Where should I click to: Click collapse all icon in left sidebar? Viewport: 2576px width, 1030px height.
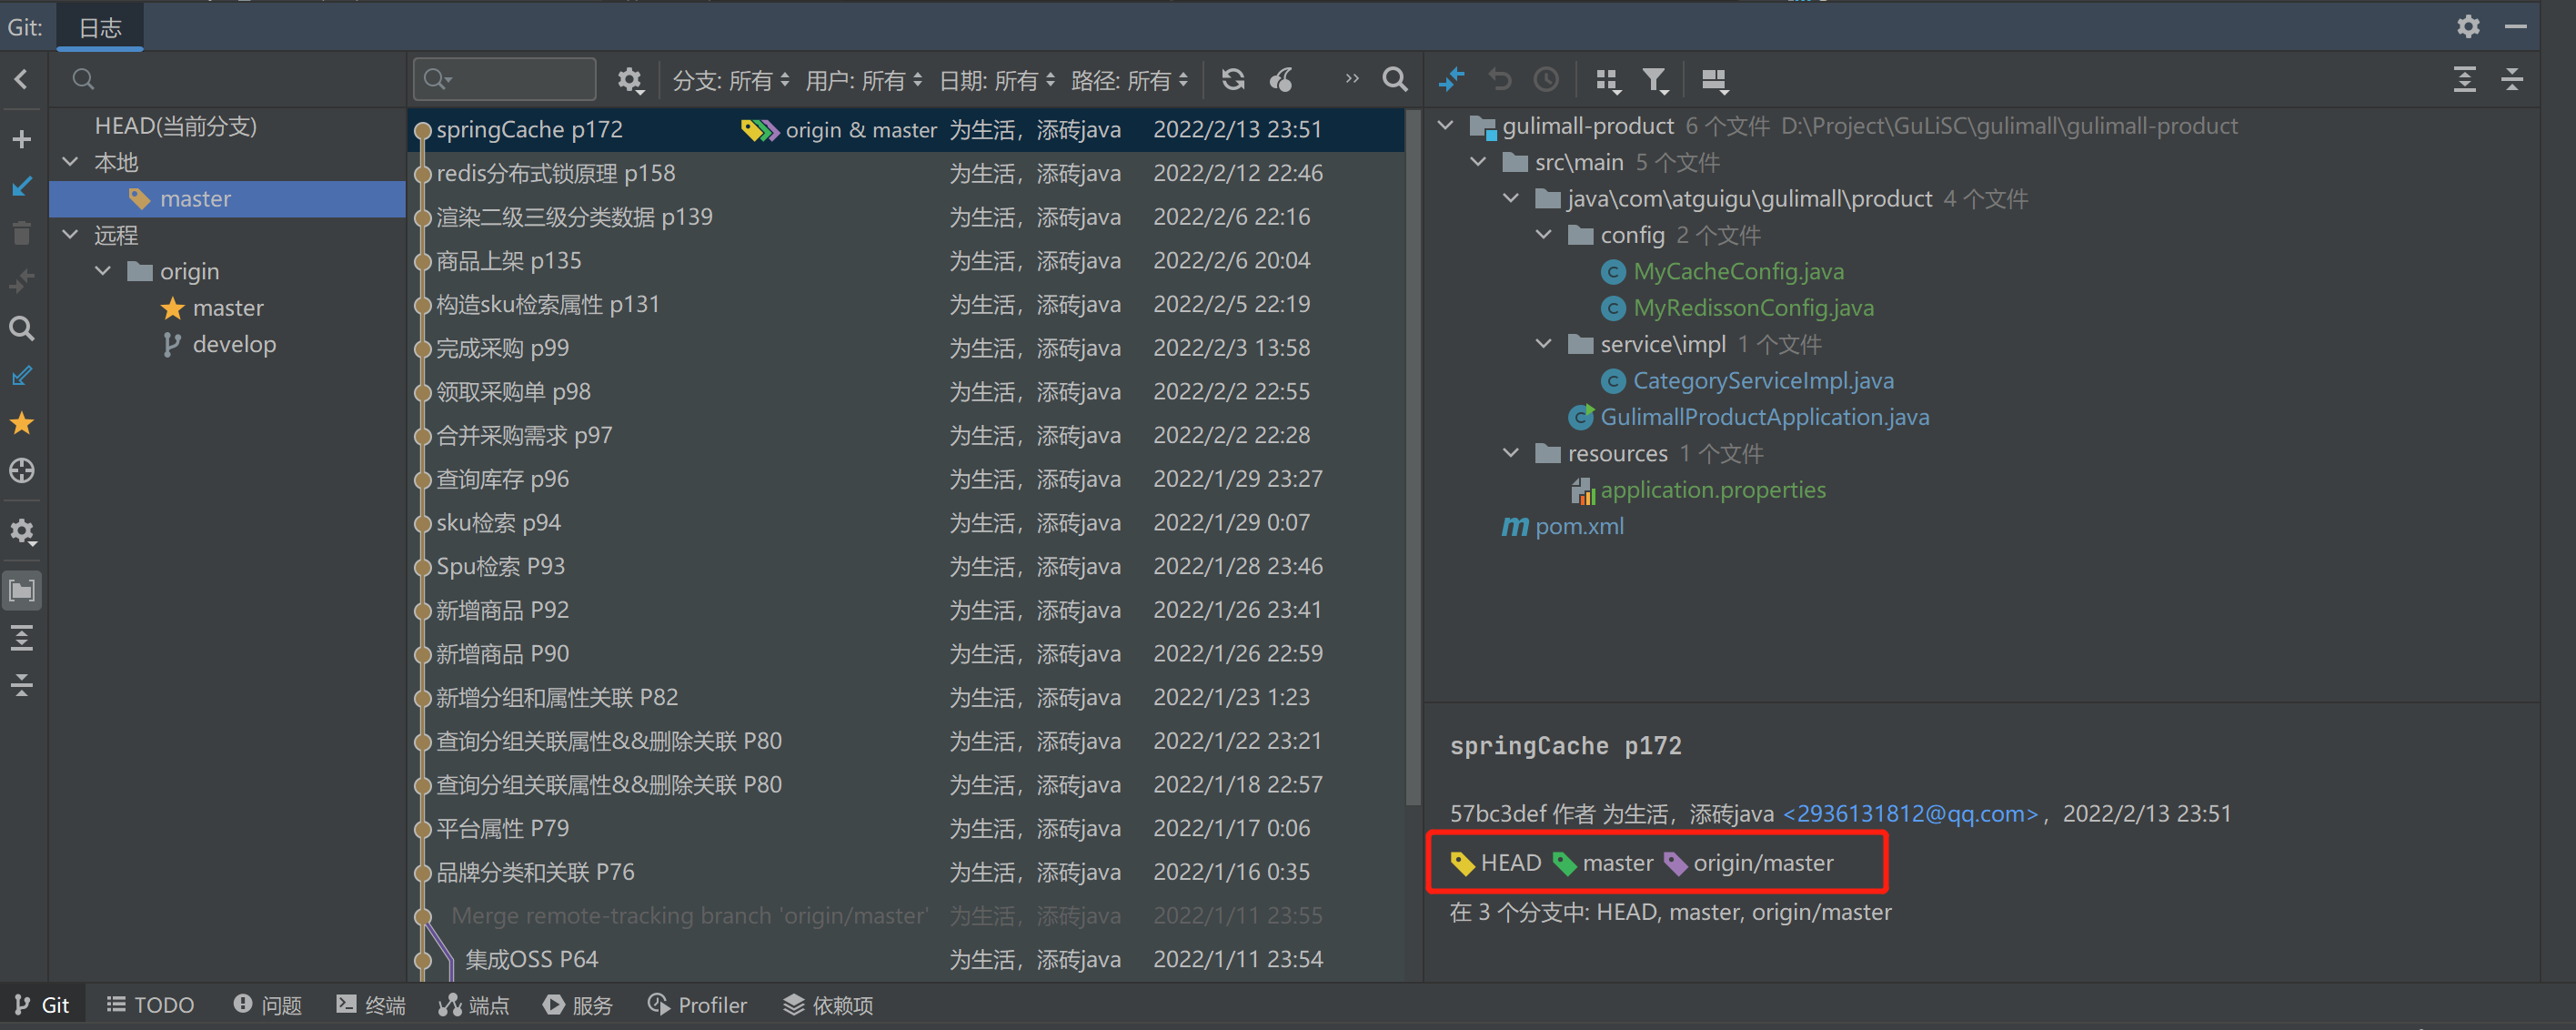click(21, 685)
